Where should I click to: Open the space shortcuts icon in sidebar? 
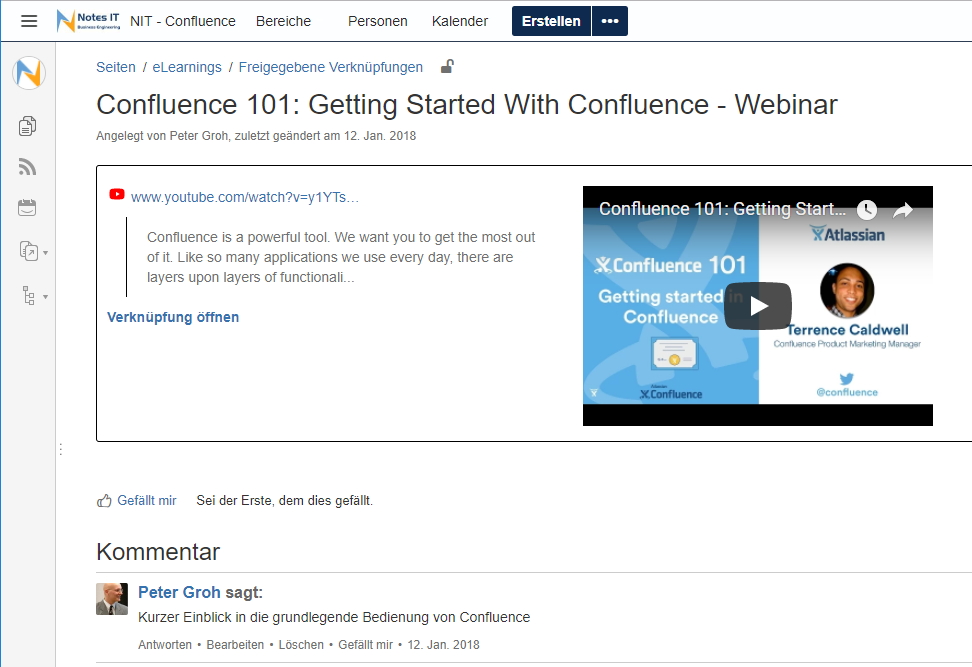(x=29, y=251)
